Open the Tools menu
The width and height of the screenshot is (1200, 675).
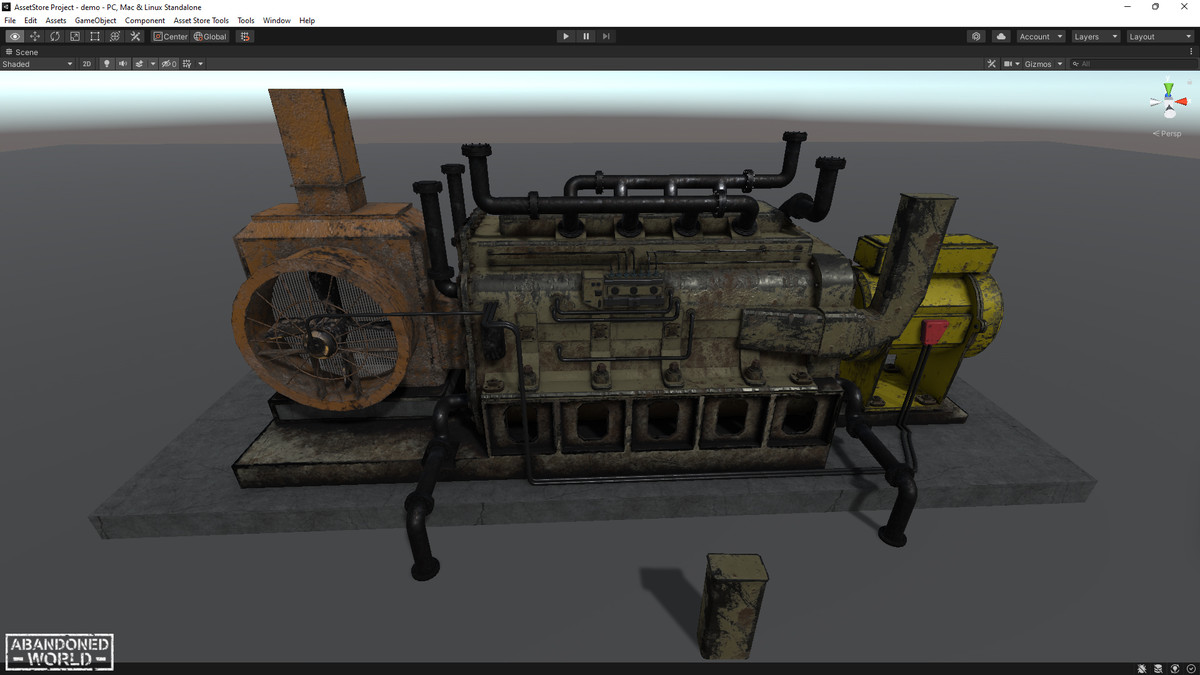click(x=246, y=20)
